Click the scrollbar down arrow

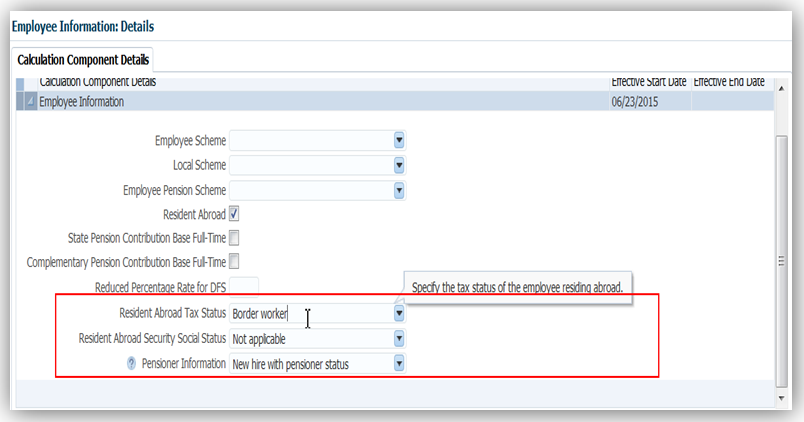pos(781,397)
